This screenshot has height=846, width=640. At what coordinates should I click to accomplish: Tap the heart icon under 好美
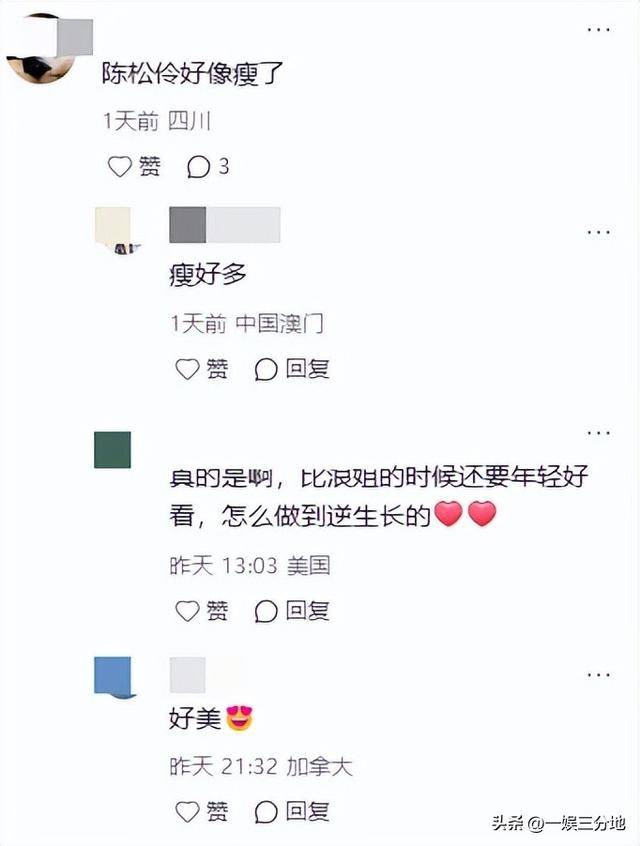(187, 811)
